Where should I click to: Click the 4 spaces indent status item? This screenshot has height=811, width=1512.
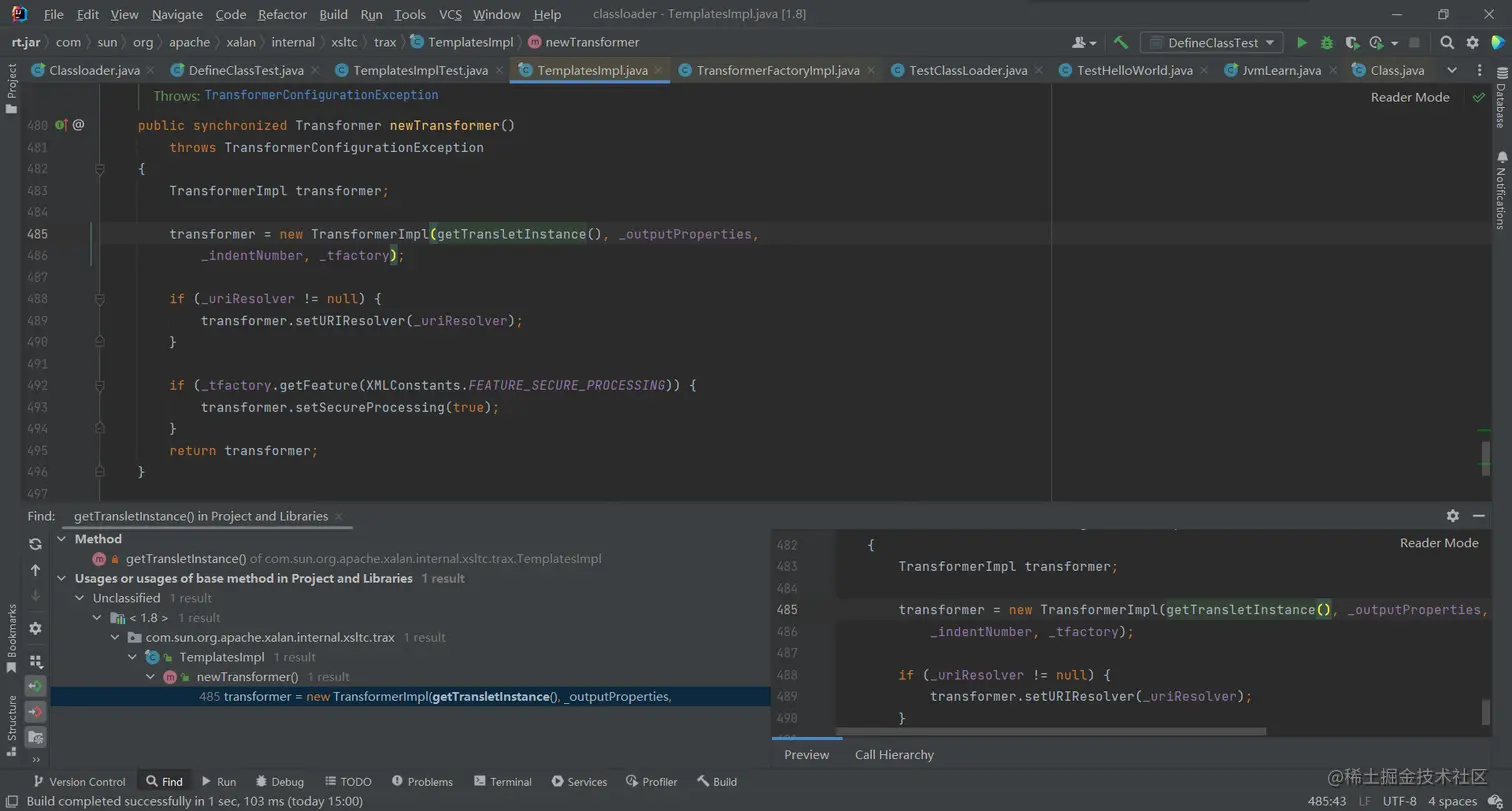tap(1452, 801)
